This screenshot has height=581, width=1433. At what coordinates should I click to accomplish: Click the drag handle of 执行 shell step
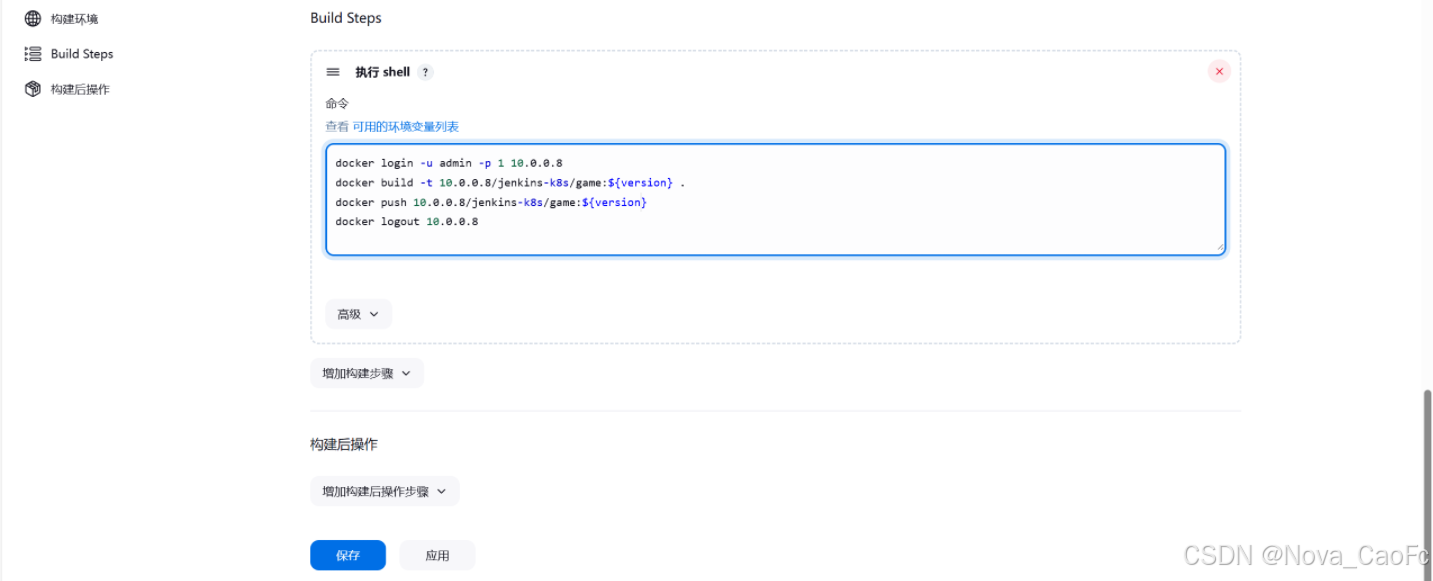pyautogui.click(x=333, y=72)
